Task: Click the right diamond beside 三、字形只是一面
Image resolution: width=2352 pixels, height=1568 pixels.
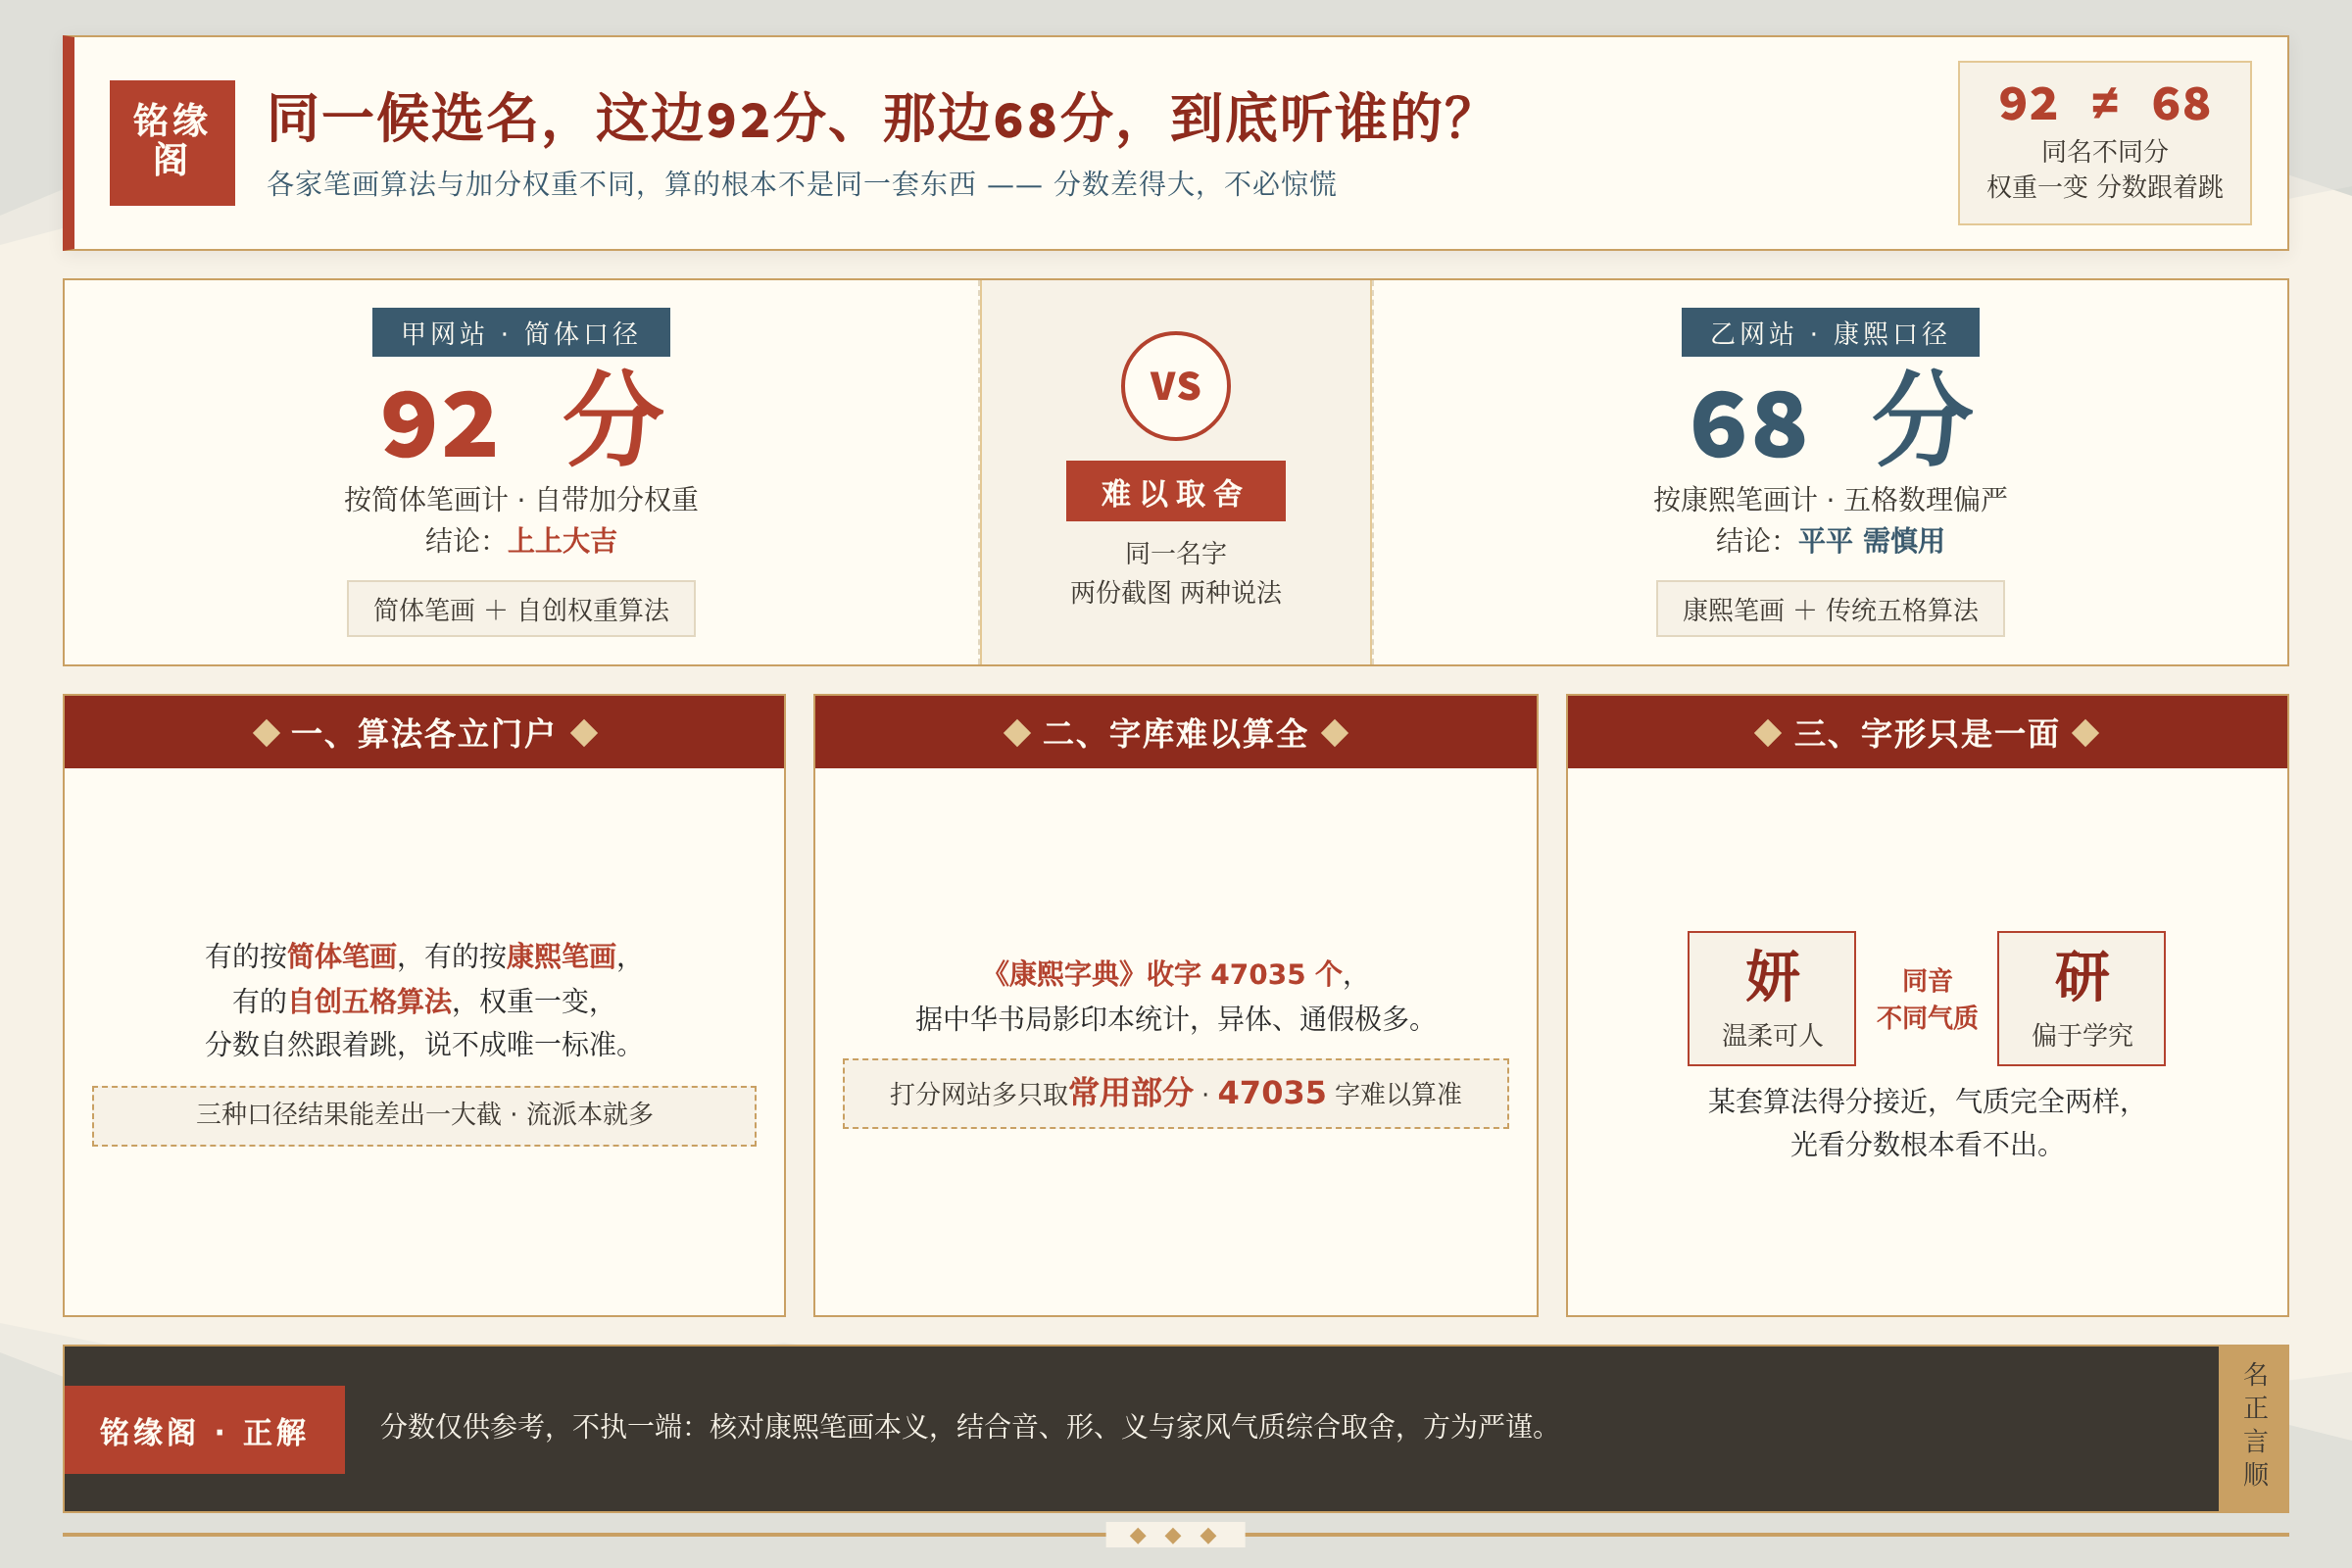Action: (x=2085, y=733)
